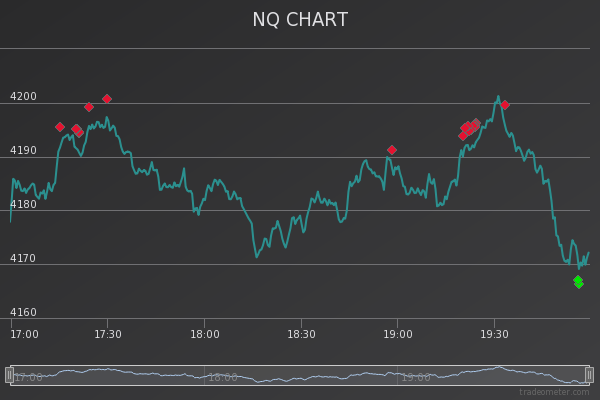The image size is (600, 400).
Task: Click the 19:30 time axis label
Action: pyautogui.click(x=494, y=335)
